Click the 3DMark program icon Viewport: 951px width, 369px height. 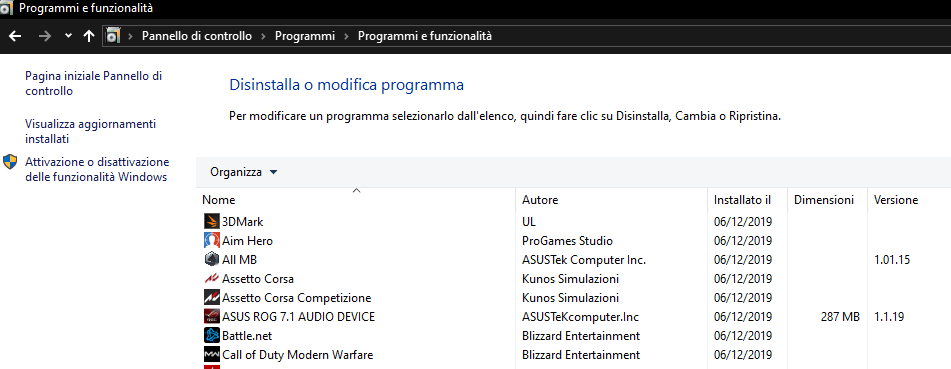211,222
